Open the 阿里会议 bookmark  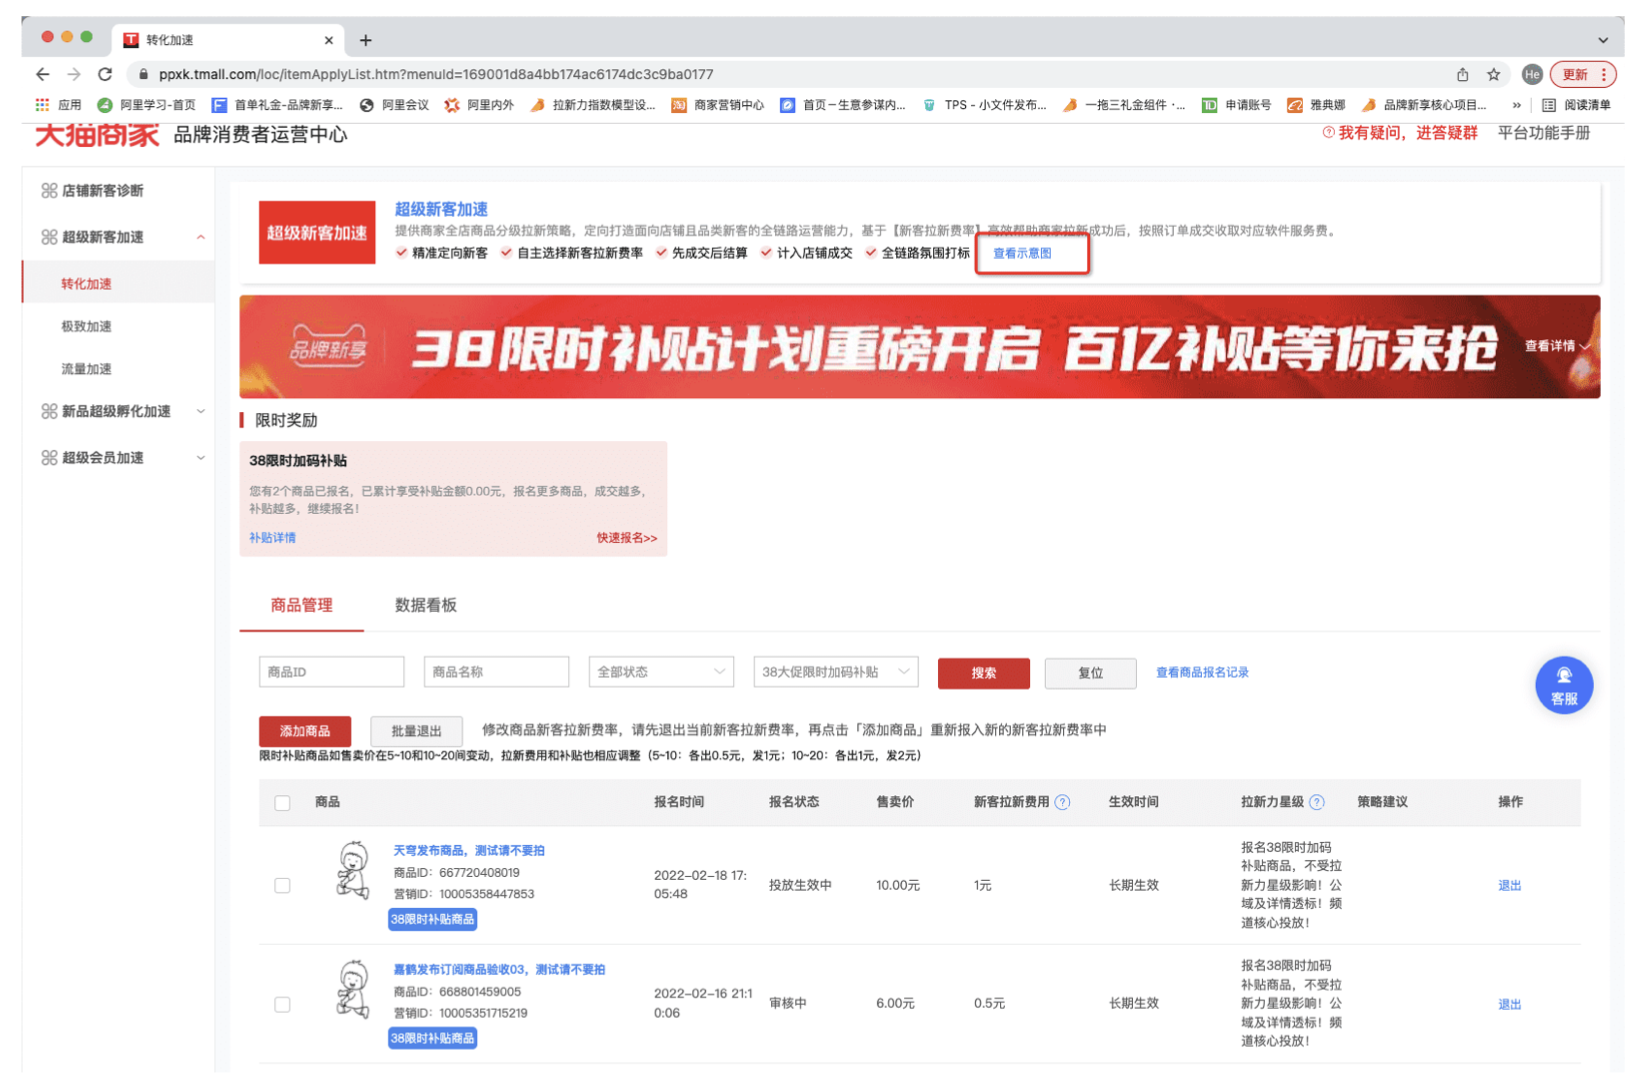pos(394,105)
